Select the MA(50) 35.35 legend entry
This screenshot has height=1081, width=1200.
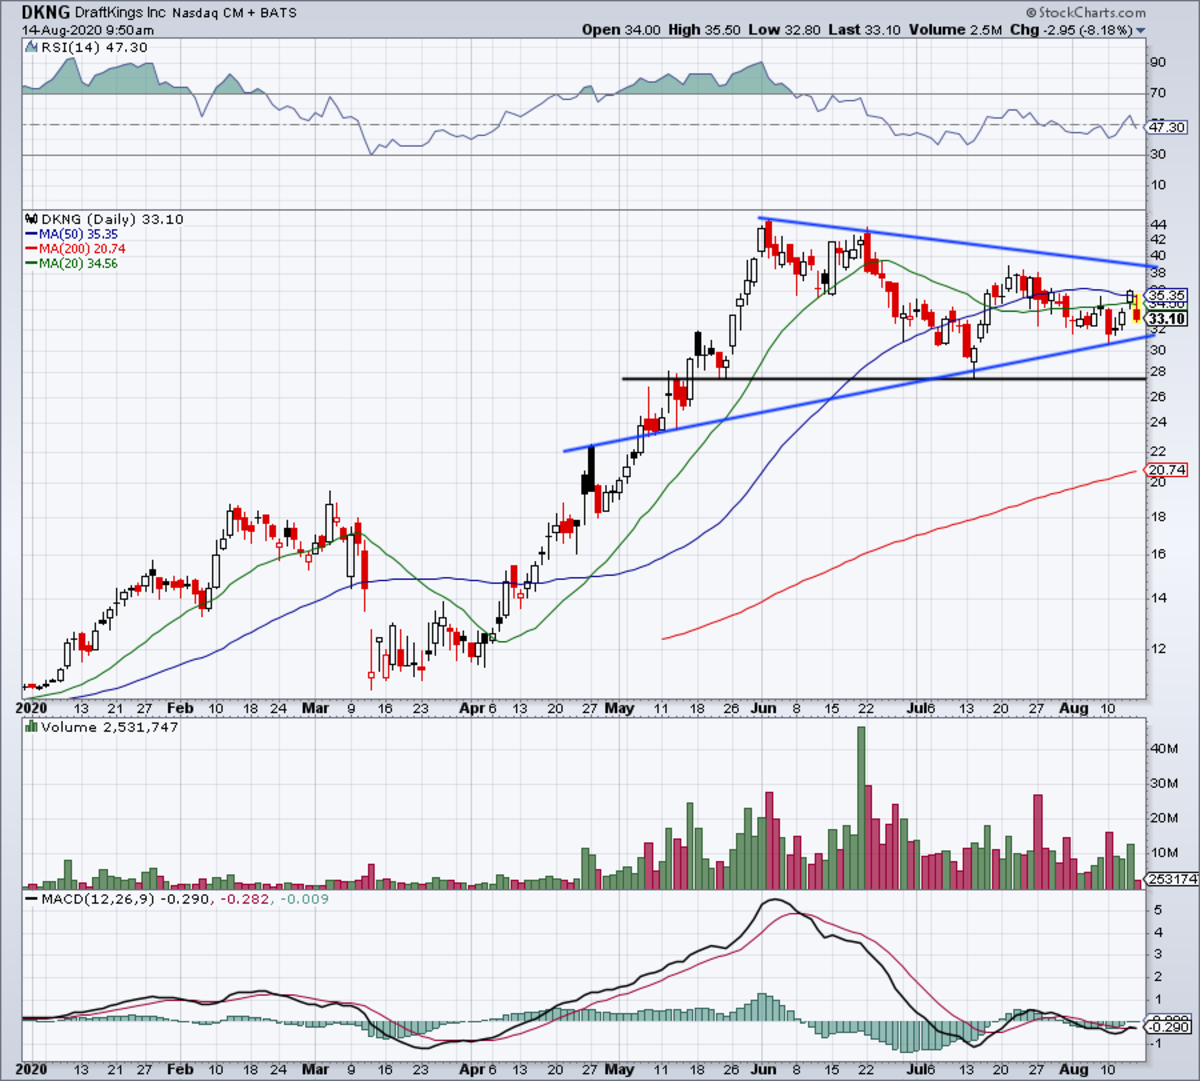[71, 234]
